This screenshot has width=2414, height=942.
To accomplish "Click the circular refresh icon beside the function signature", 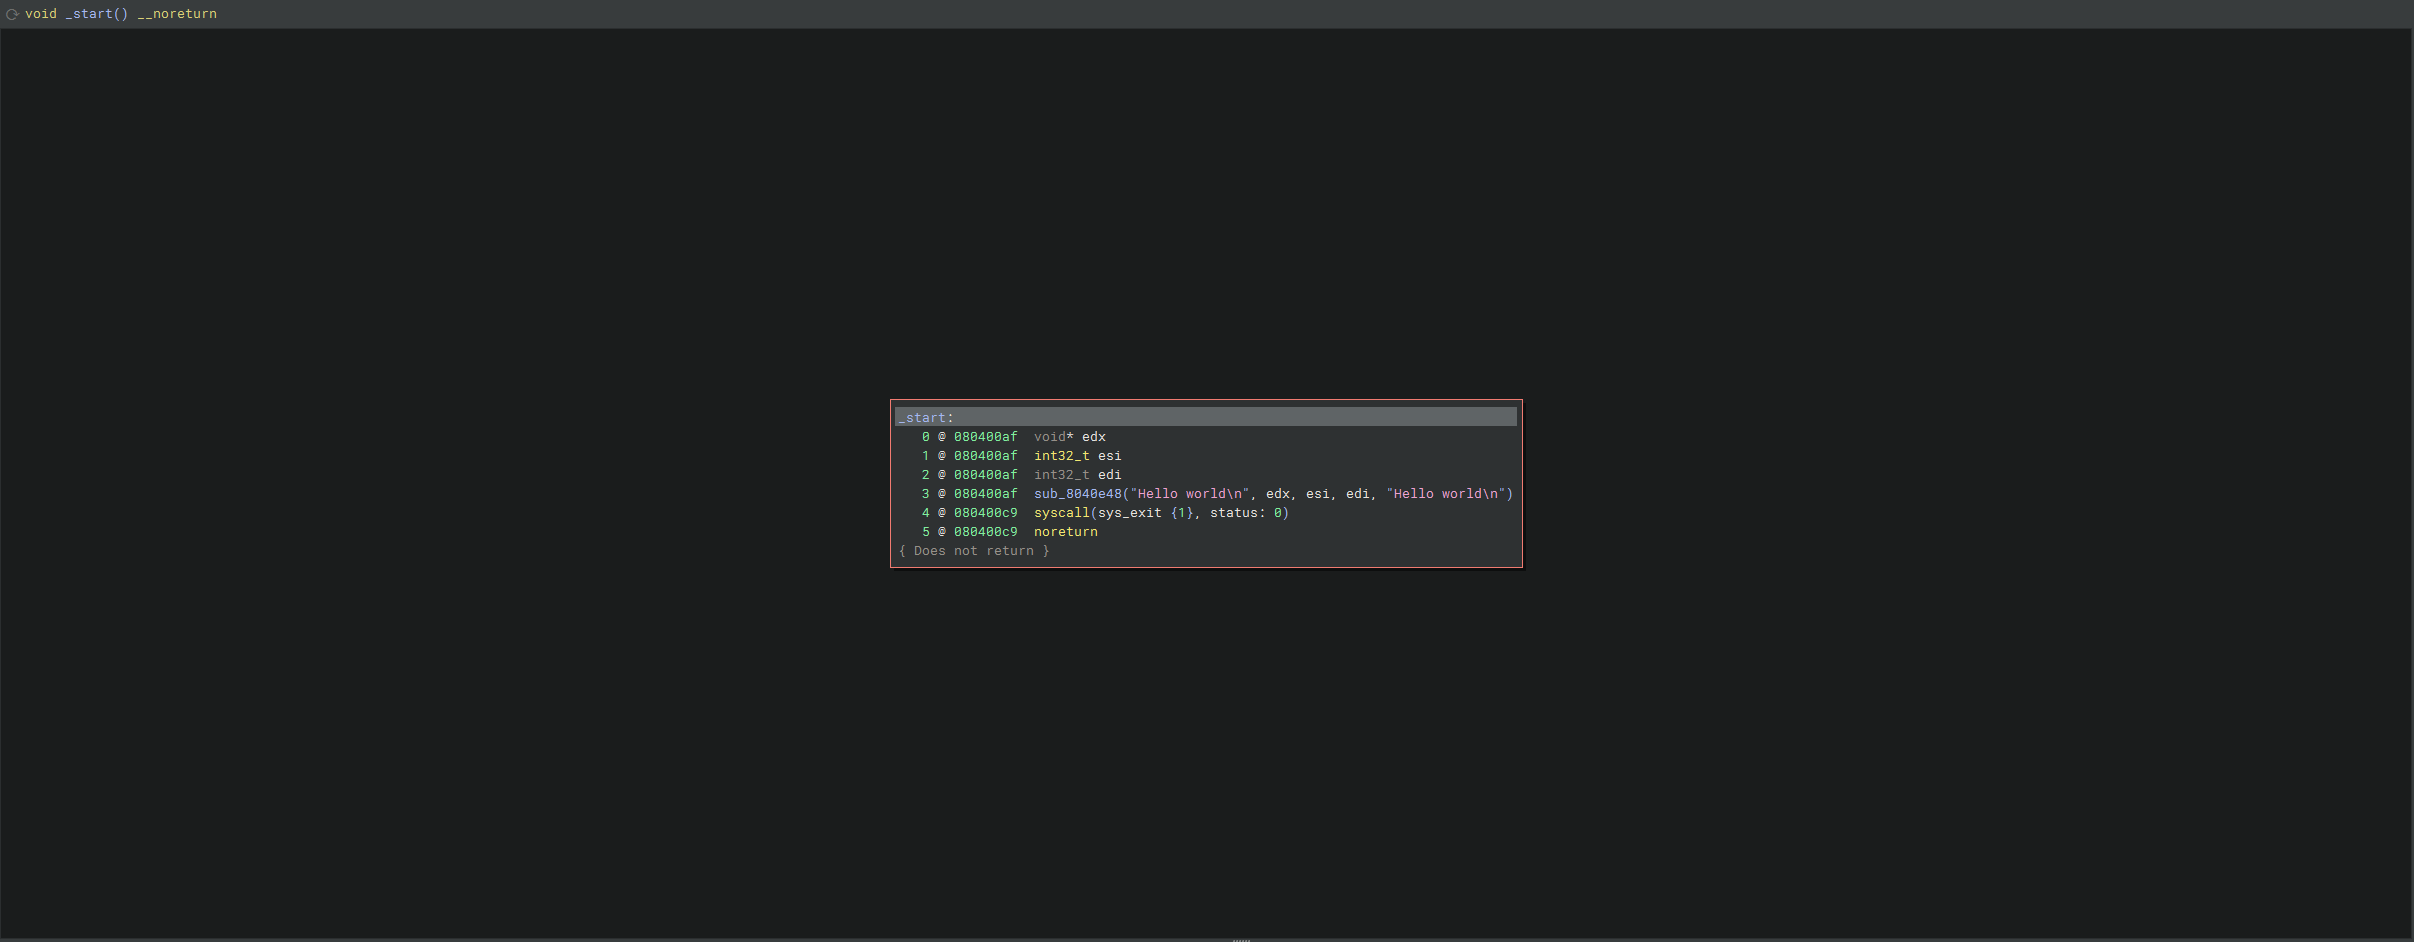I will point(11,14).
